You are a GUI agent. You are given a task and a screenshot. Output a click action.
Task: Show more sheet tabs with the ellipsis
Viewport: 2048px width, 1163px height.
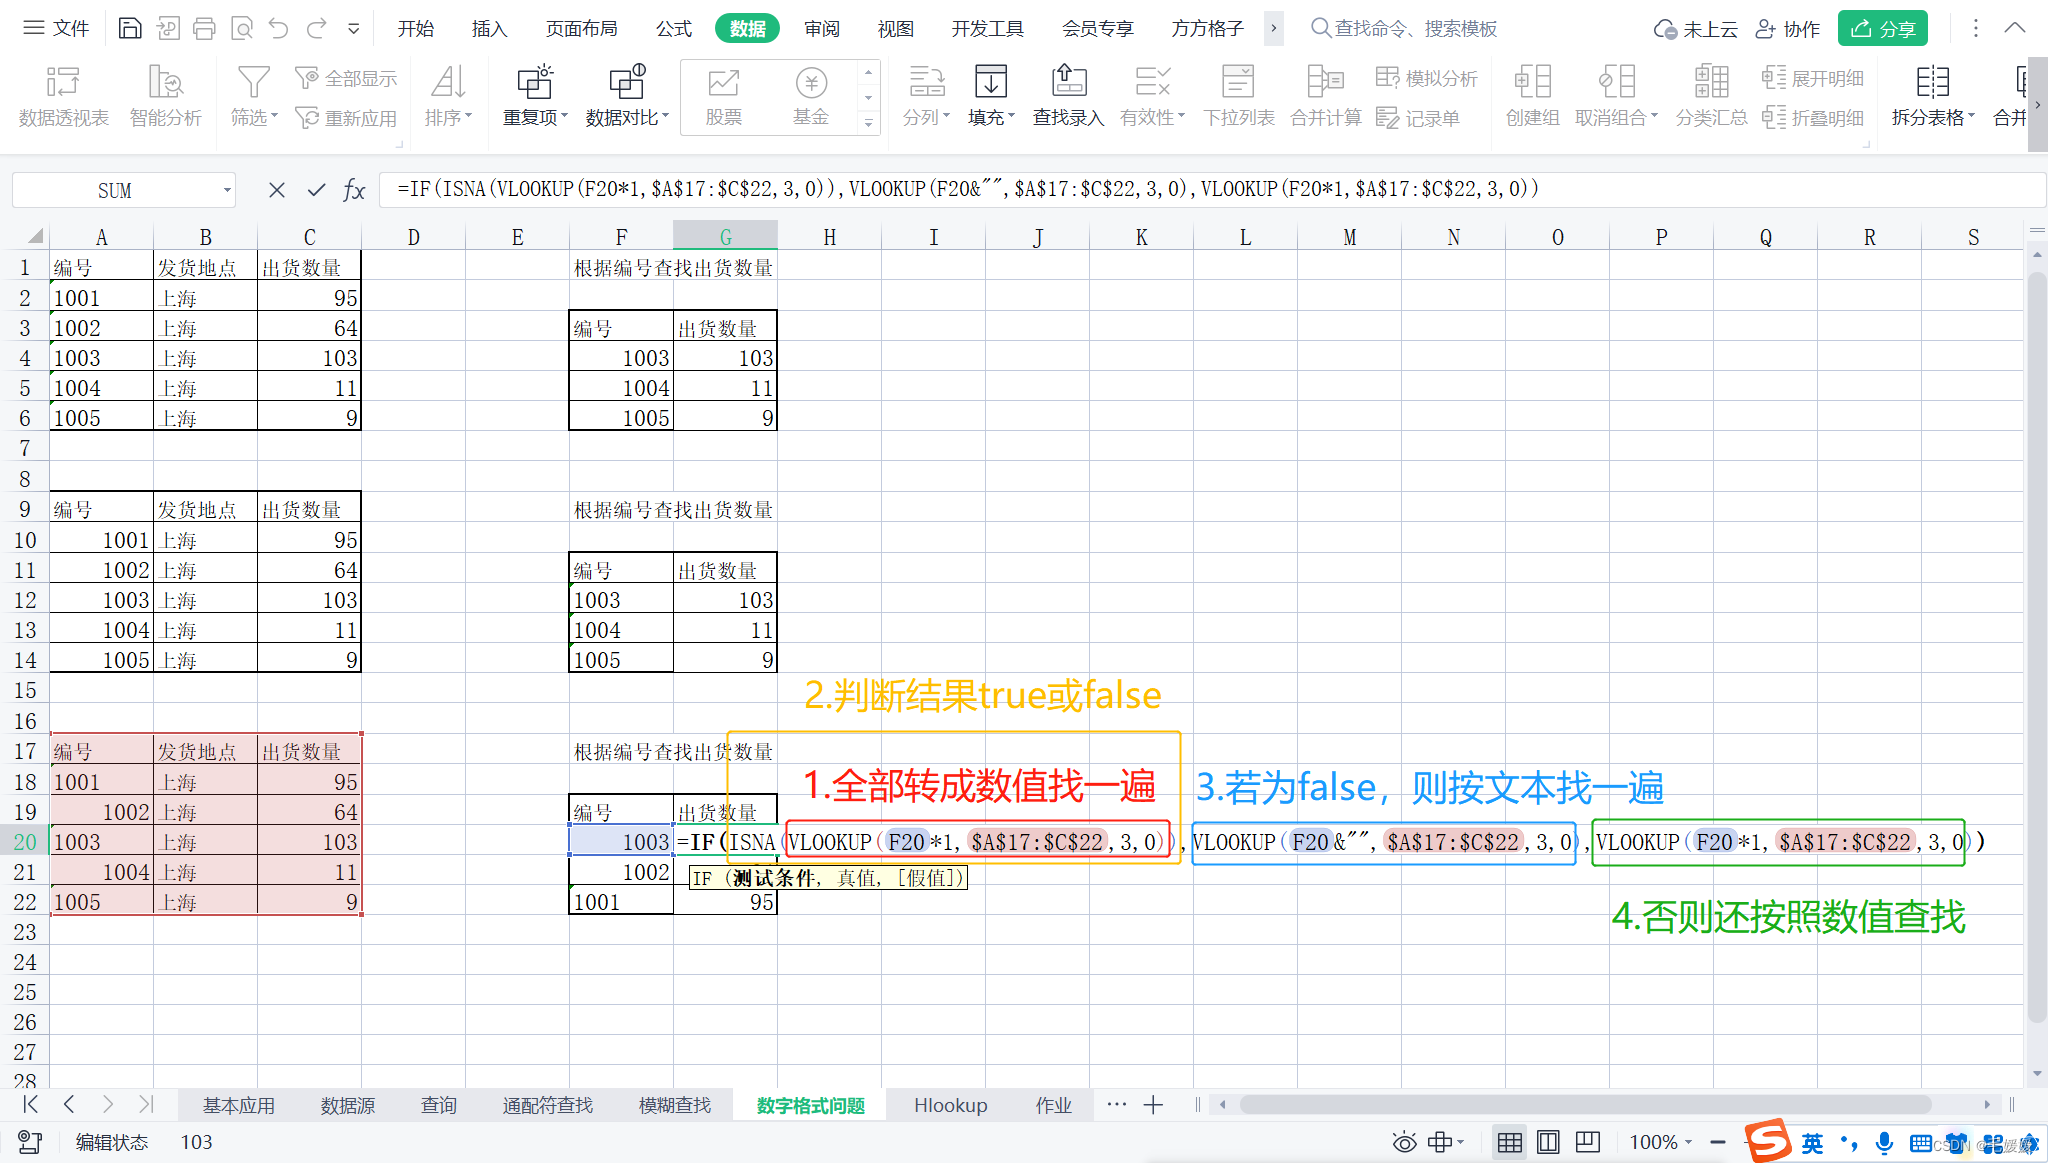click(x=1116, y=1105)
